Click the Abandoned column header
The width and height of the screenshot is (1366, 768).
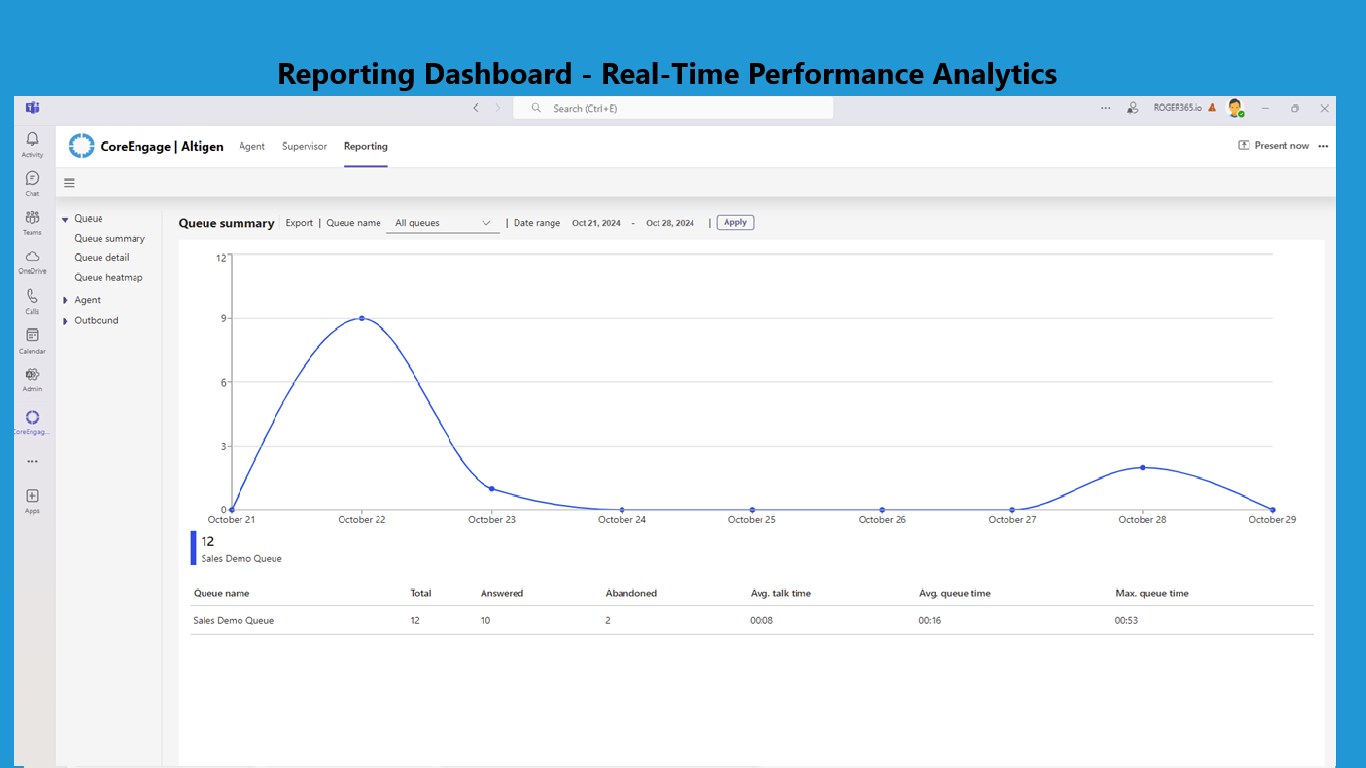coord(631,593)
